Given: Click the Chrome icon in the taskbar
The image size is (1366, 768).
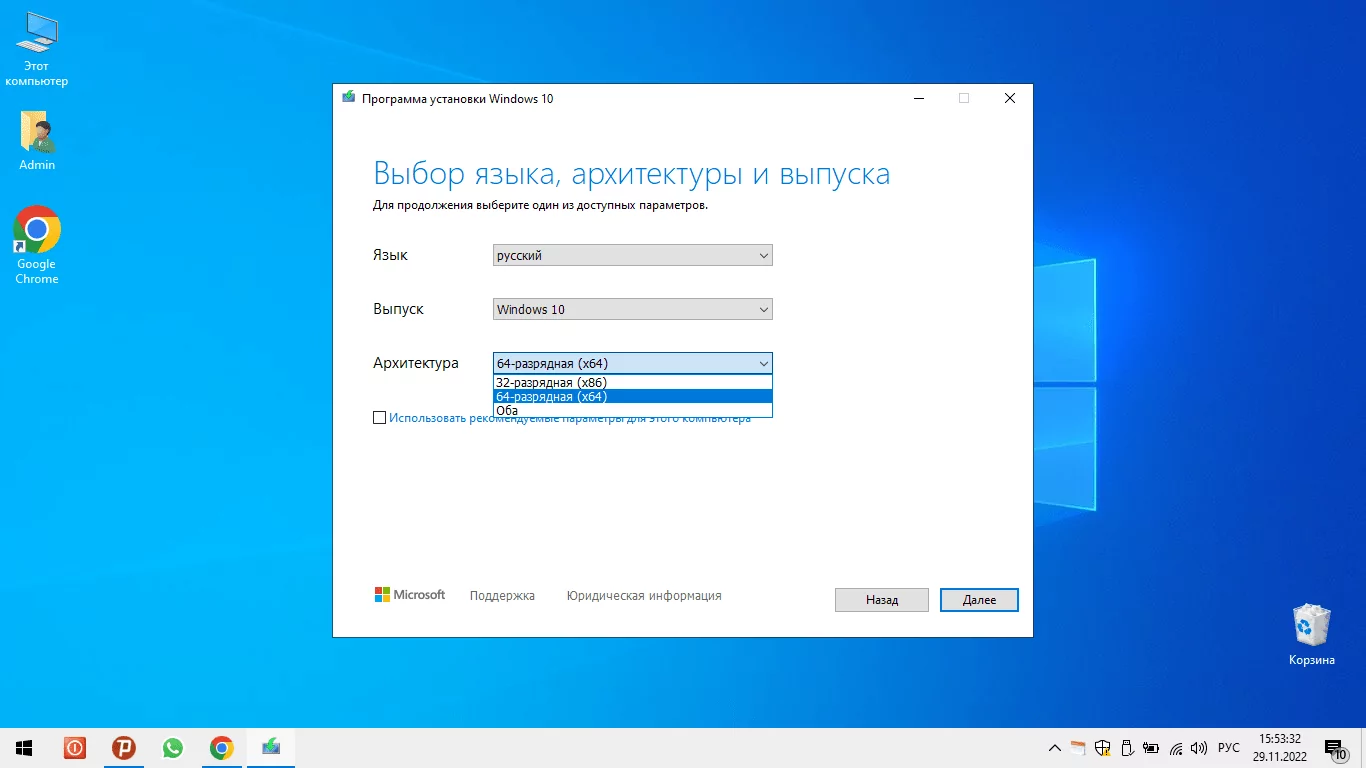Looking at the screenshot, I should [222, 748].
